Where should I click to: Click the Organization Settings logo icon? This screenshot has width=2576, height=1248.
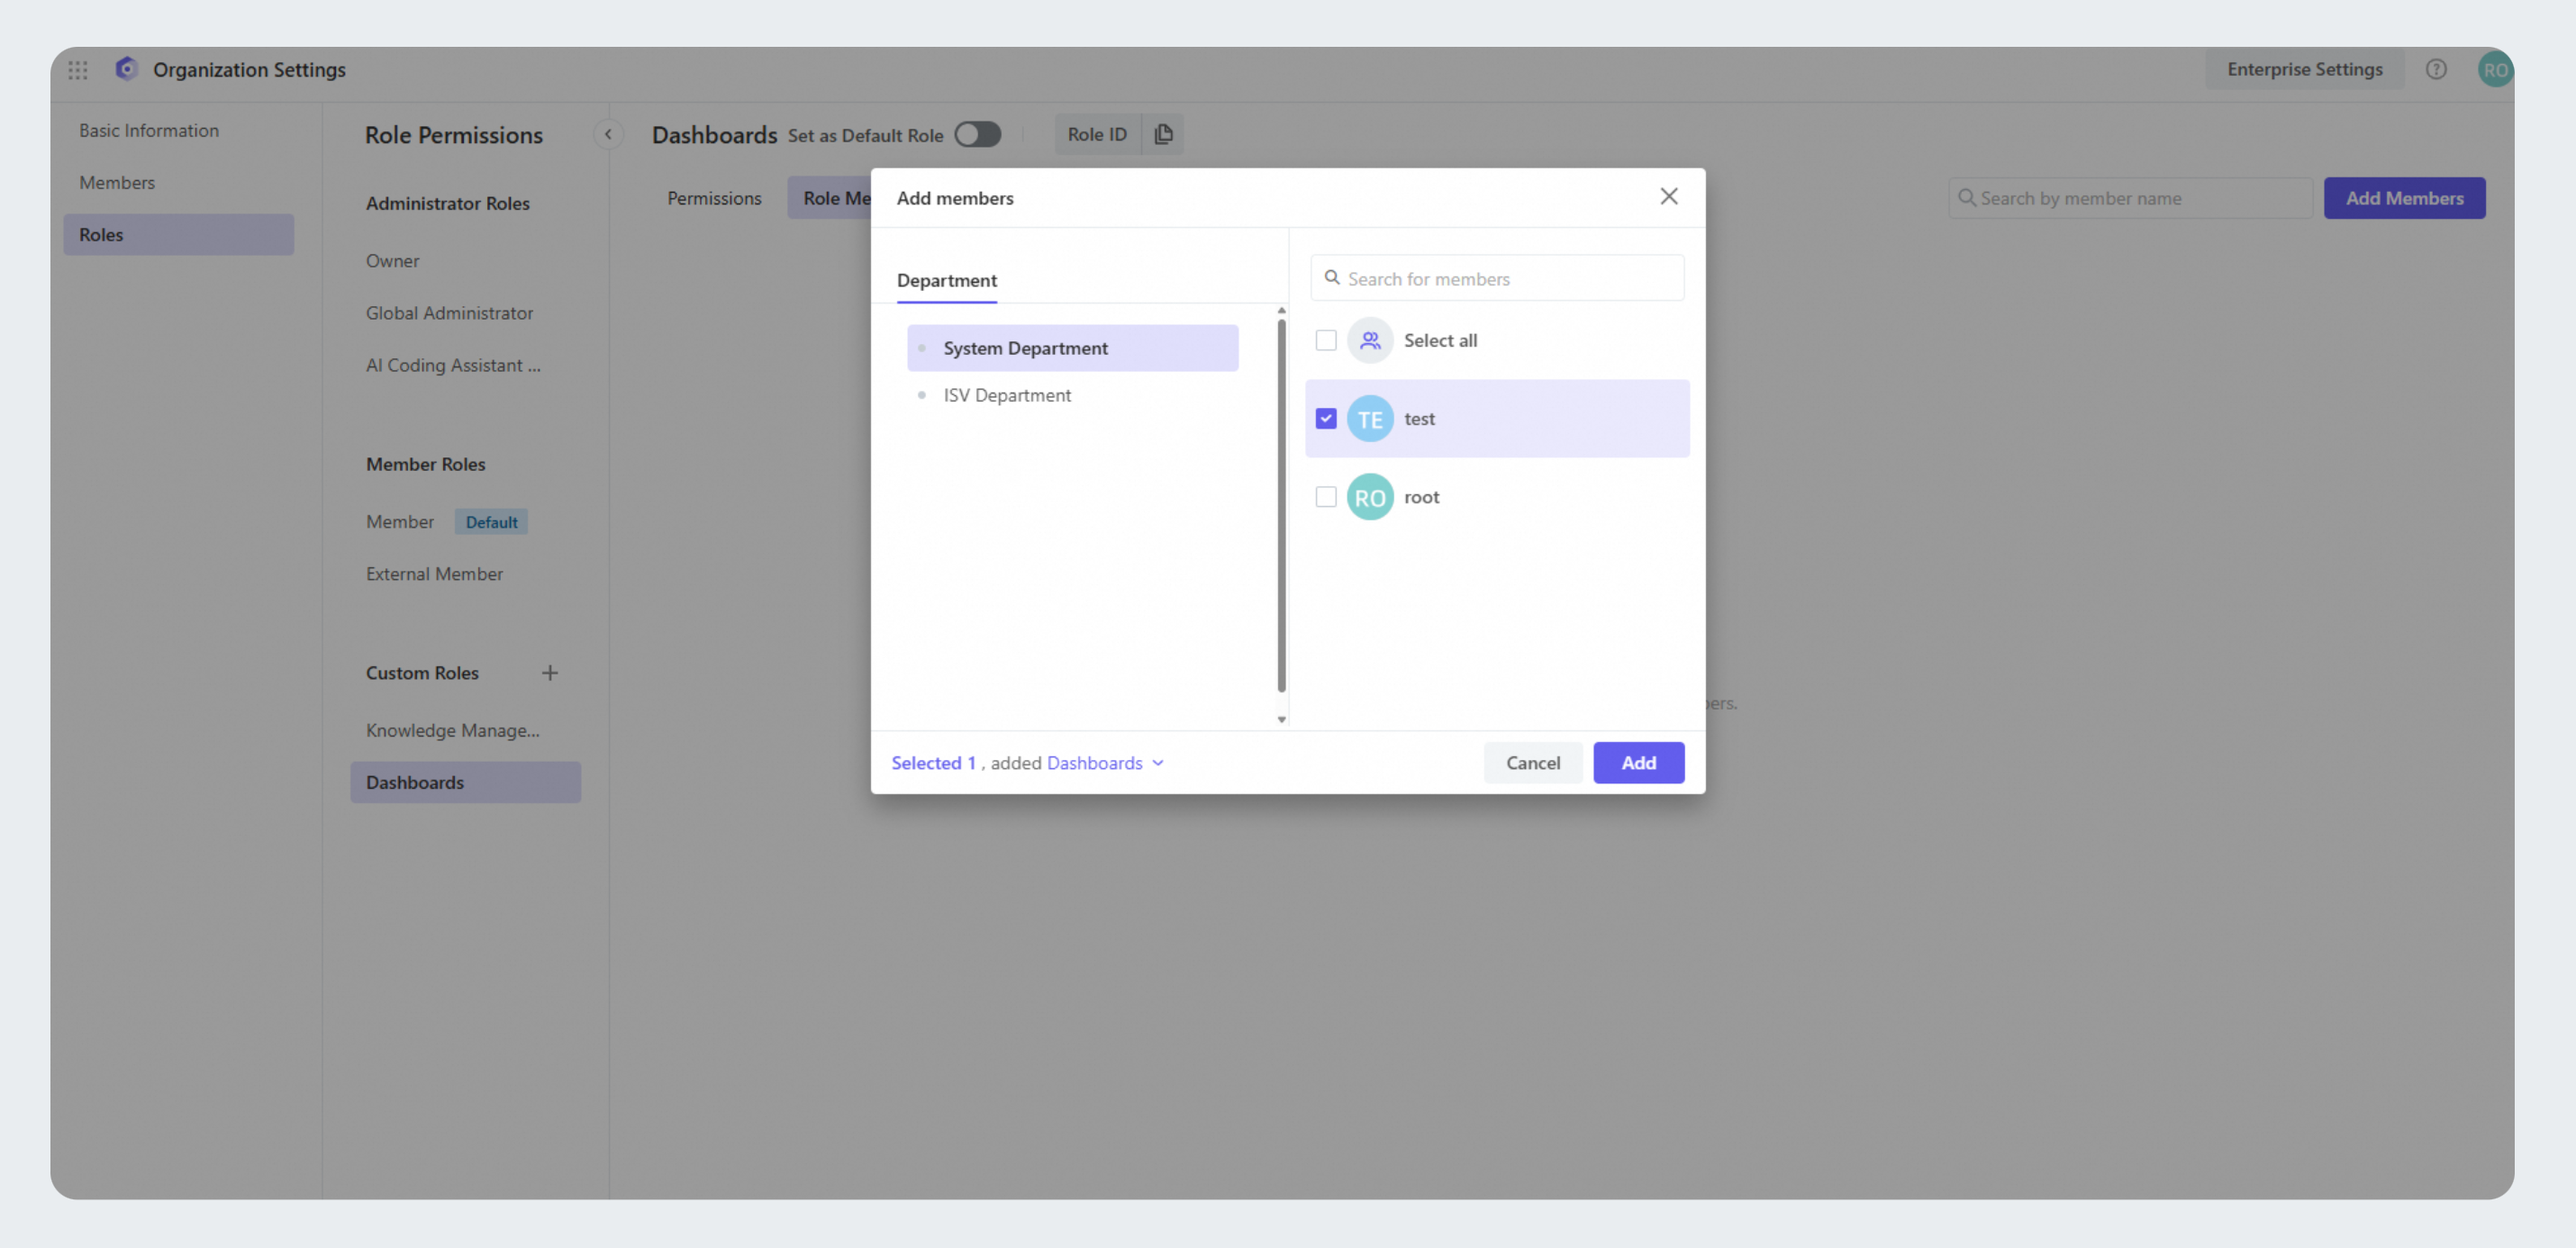coord(126,69)
